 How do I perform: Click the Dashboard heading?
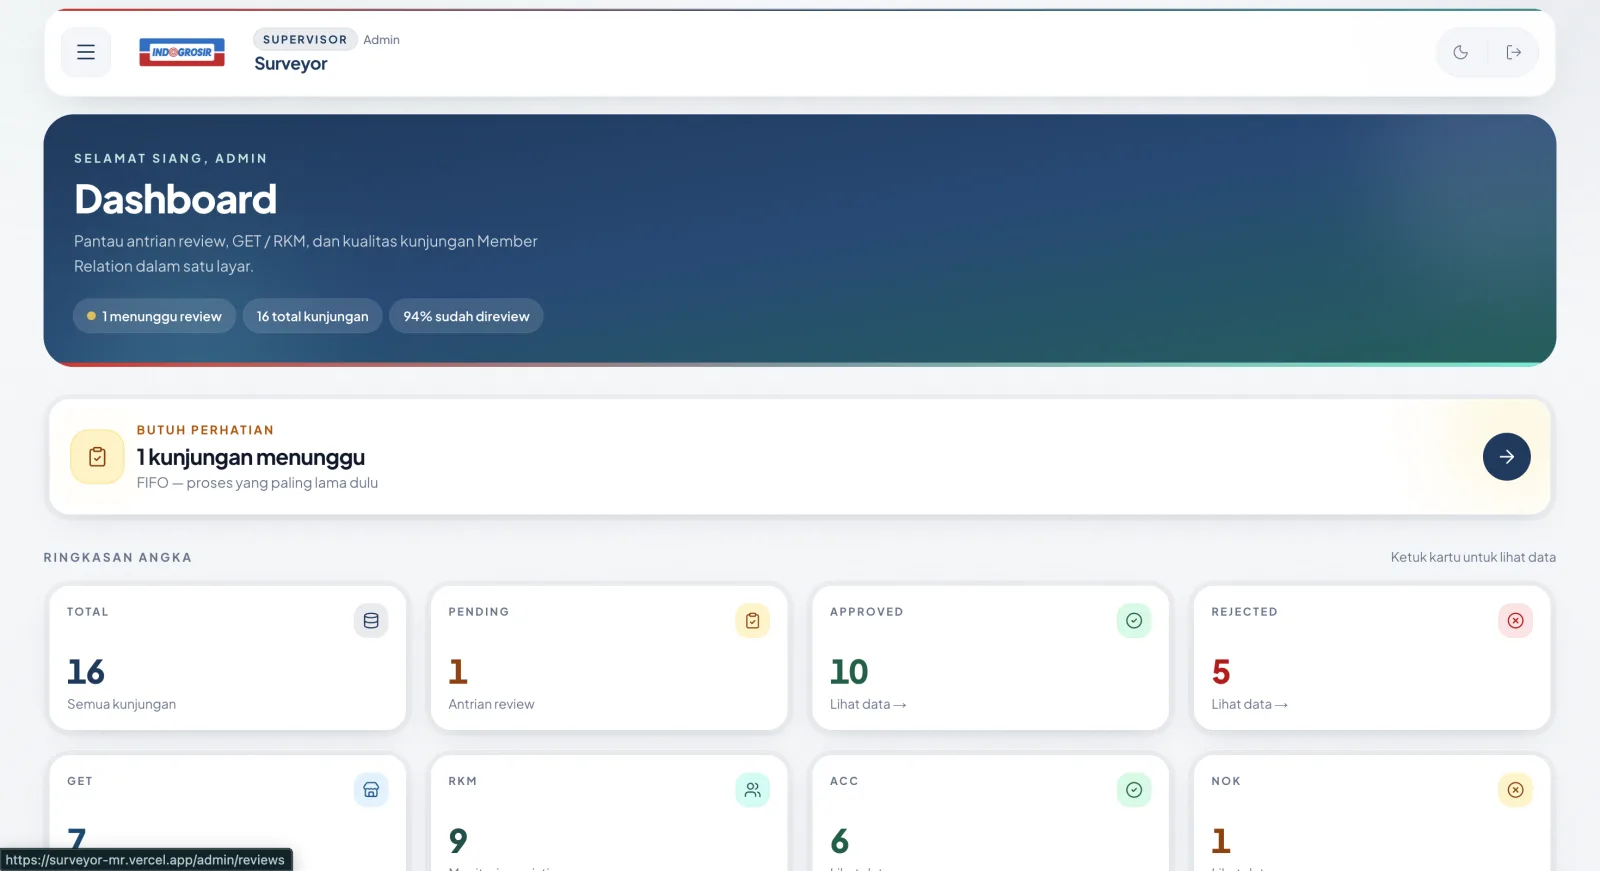(176, 199)
